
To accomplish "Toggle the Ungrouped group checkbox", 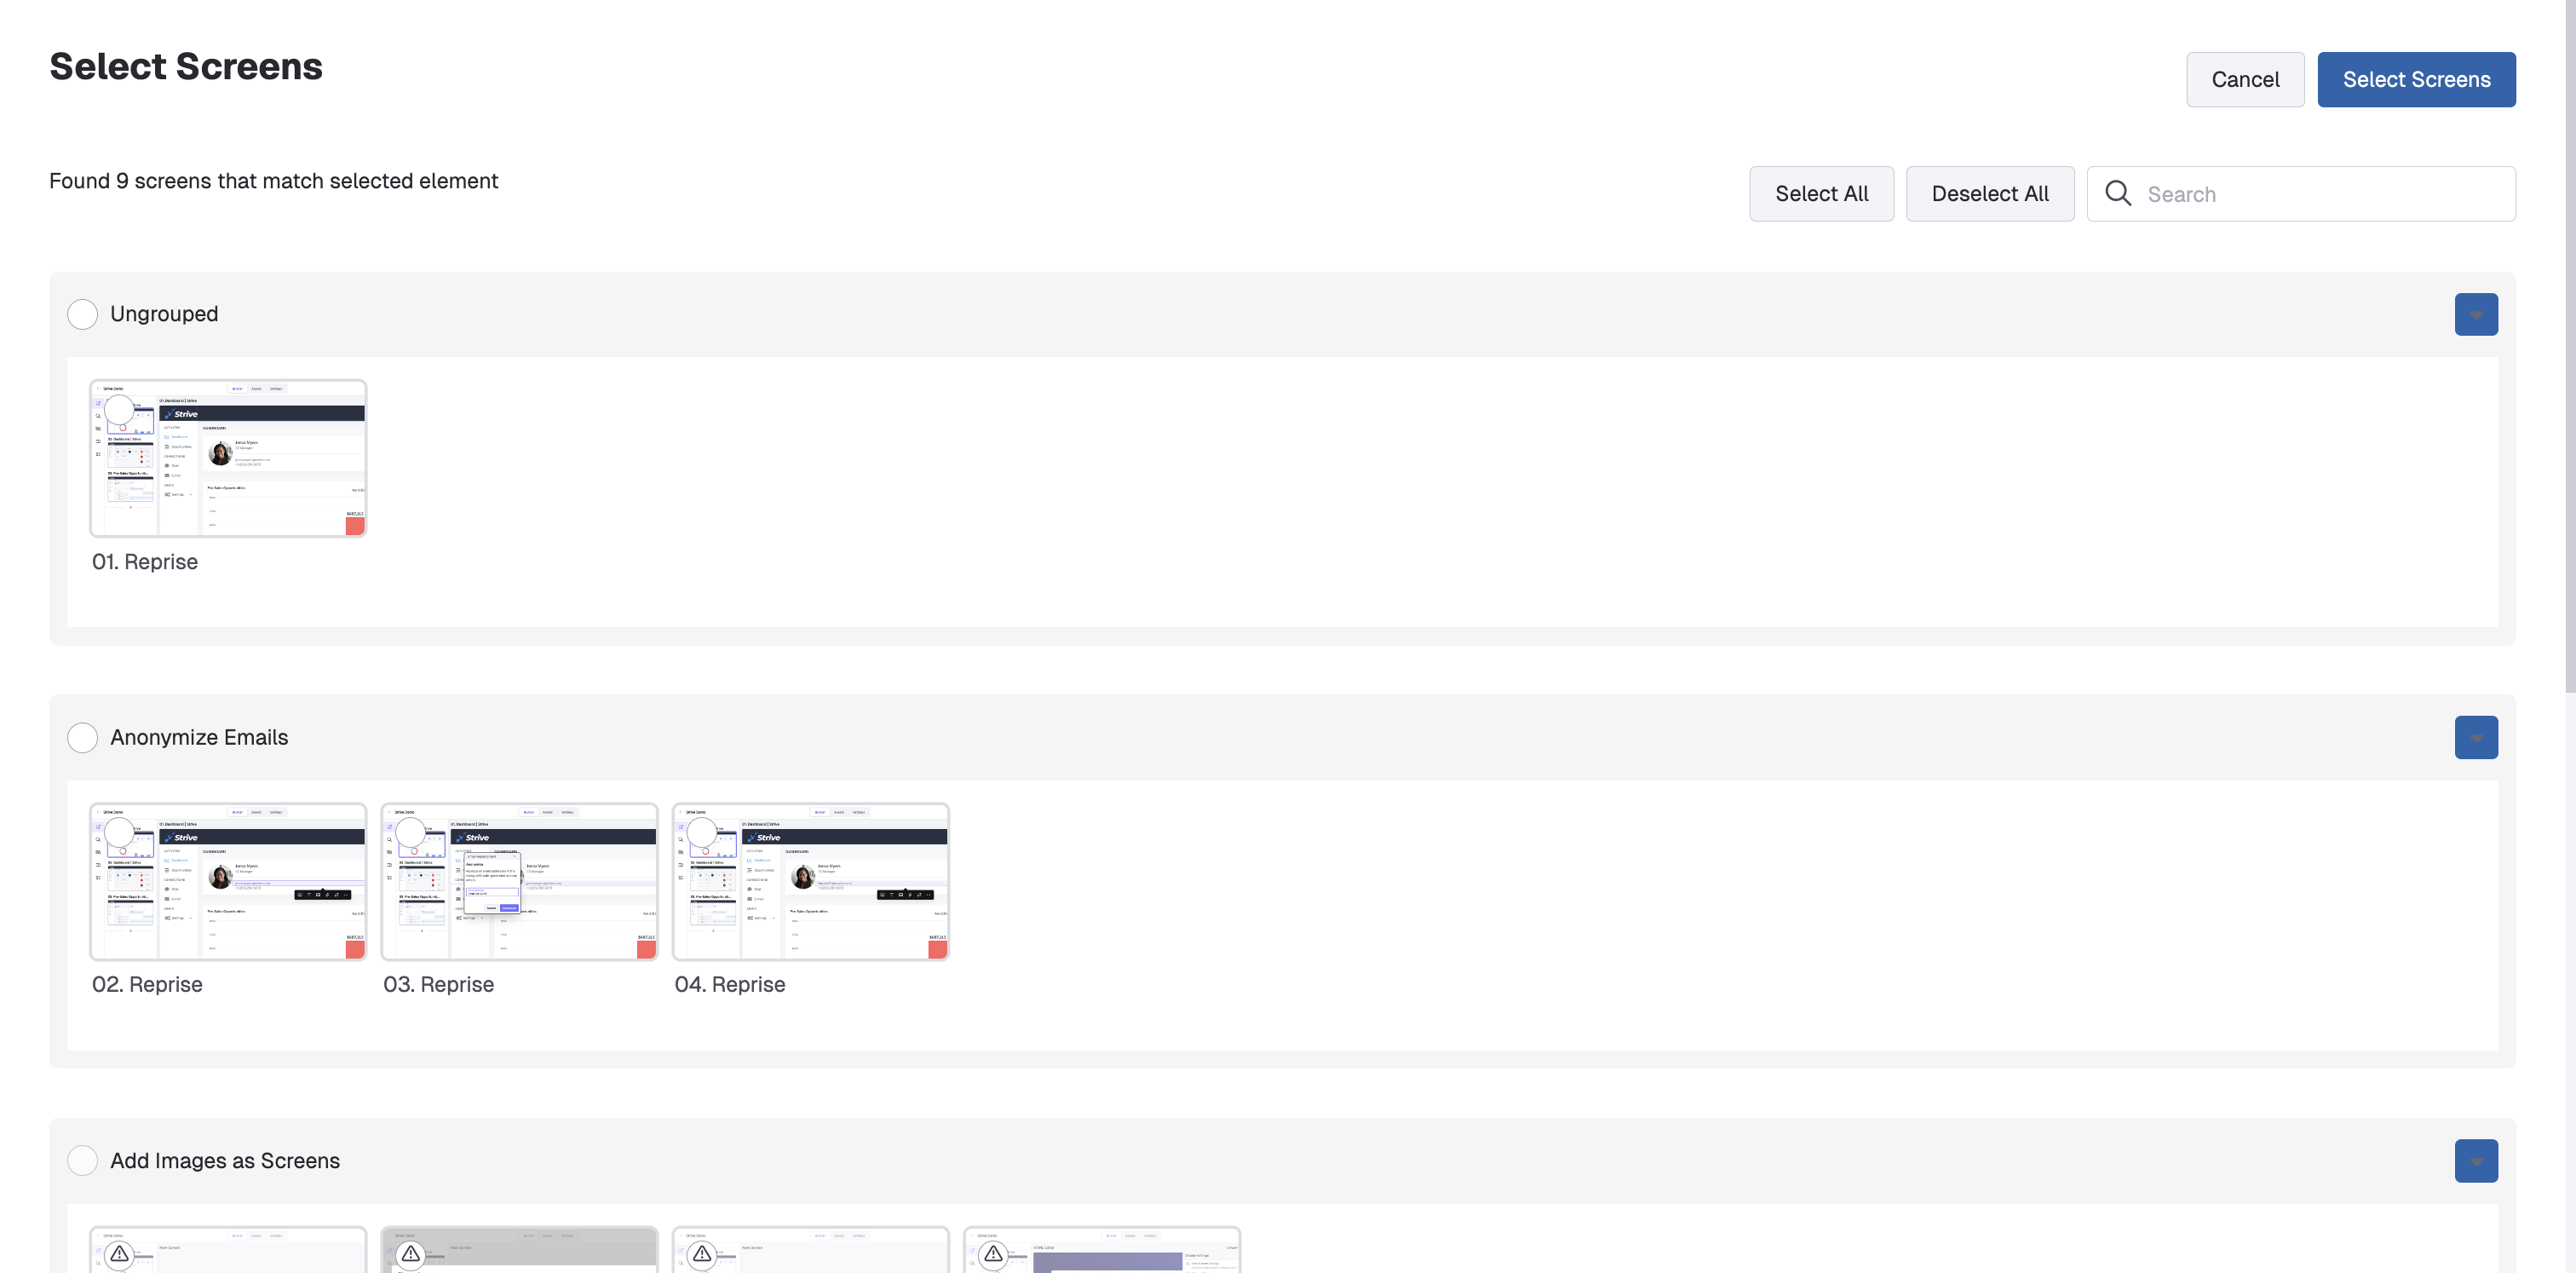I will click(82, 314).
